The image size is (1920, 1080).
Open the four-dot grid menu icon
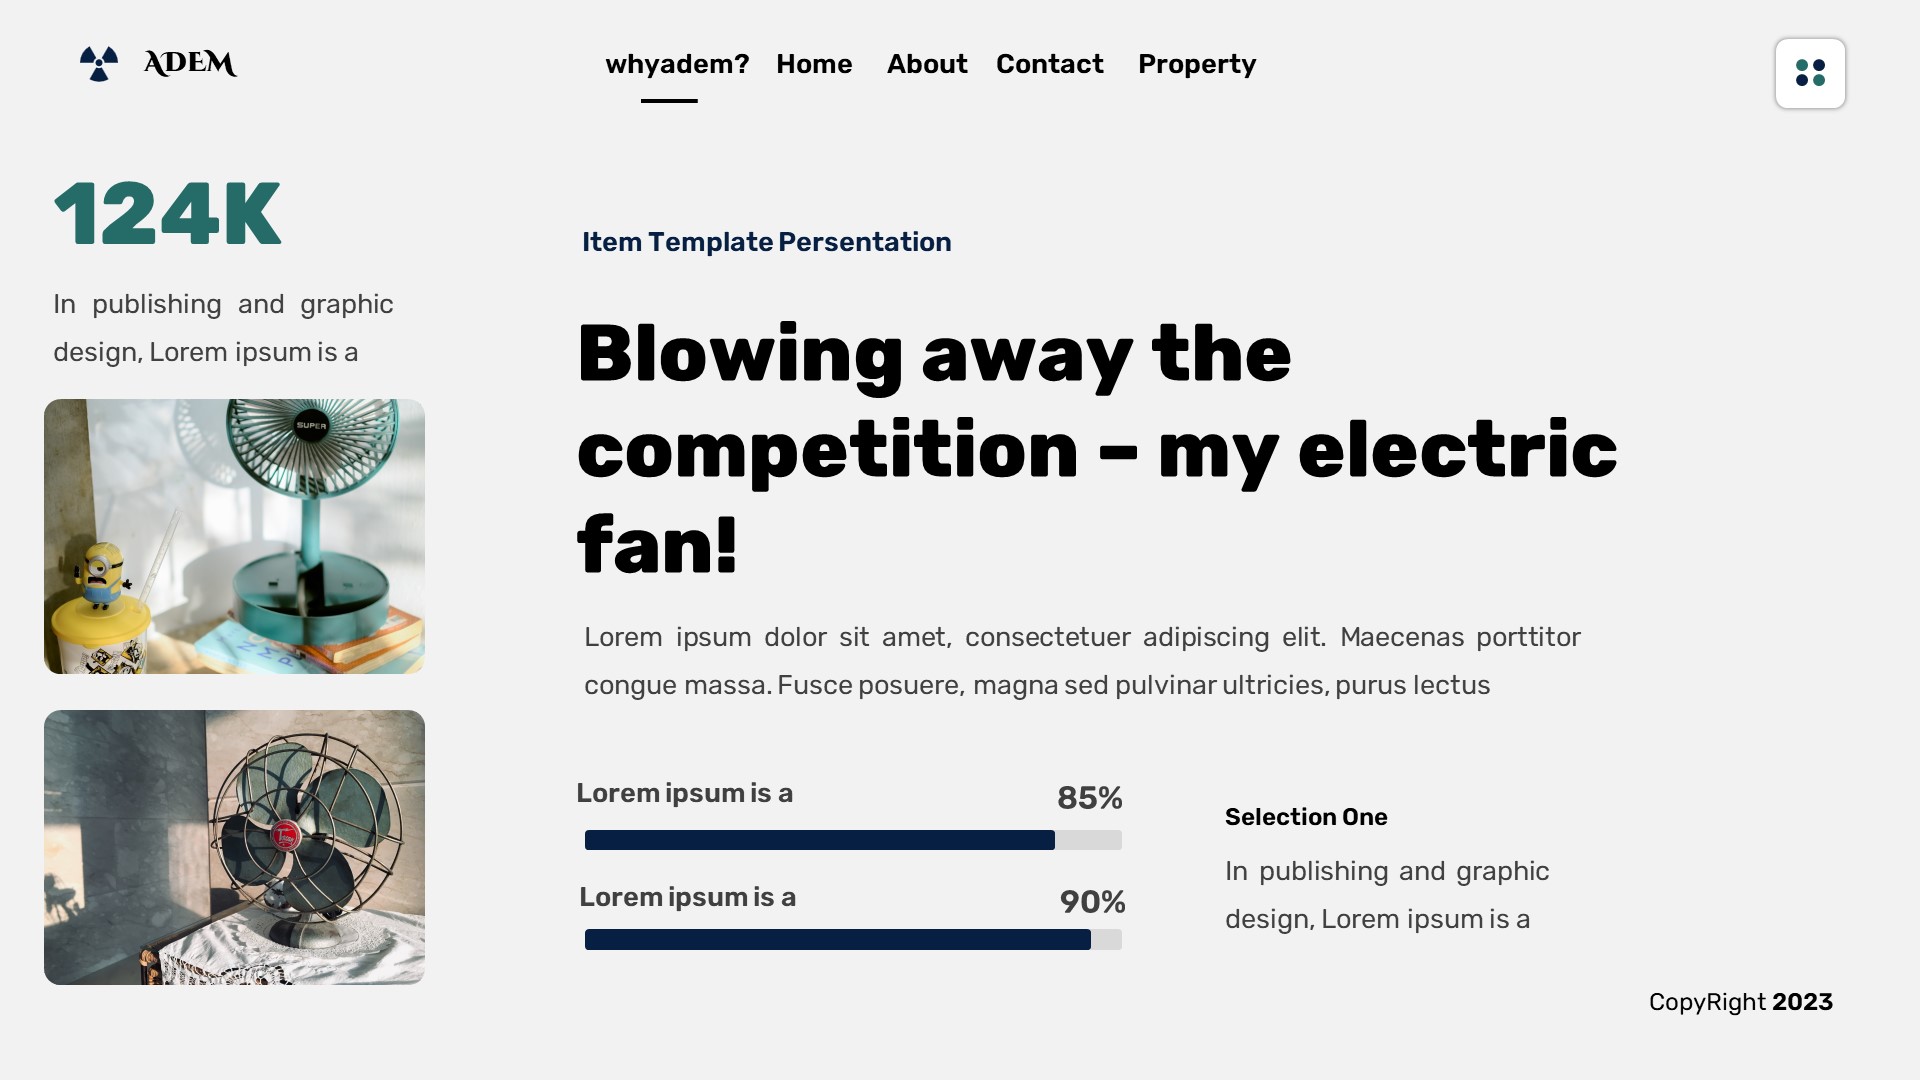(x=1810, y=73)
